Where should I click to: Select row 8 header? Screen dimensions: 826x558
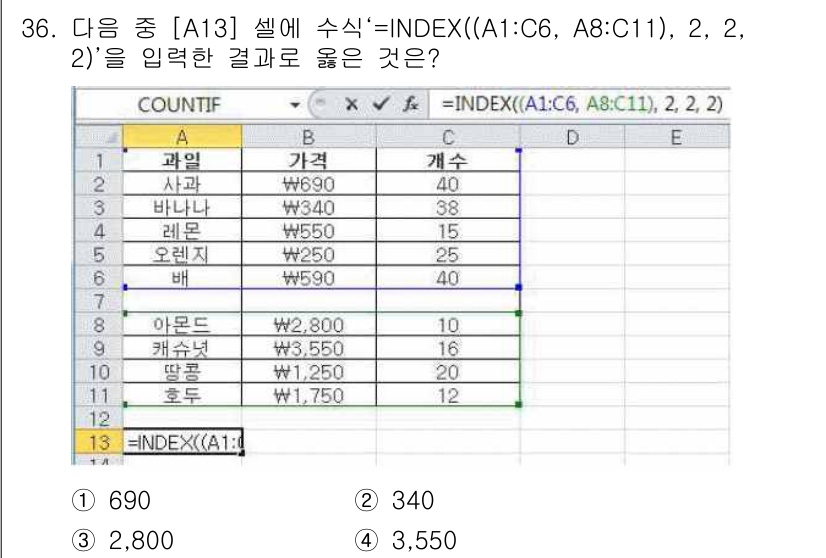(x=99, y=325)
